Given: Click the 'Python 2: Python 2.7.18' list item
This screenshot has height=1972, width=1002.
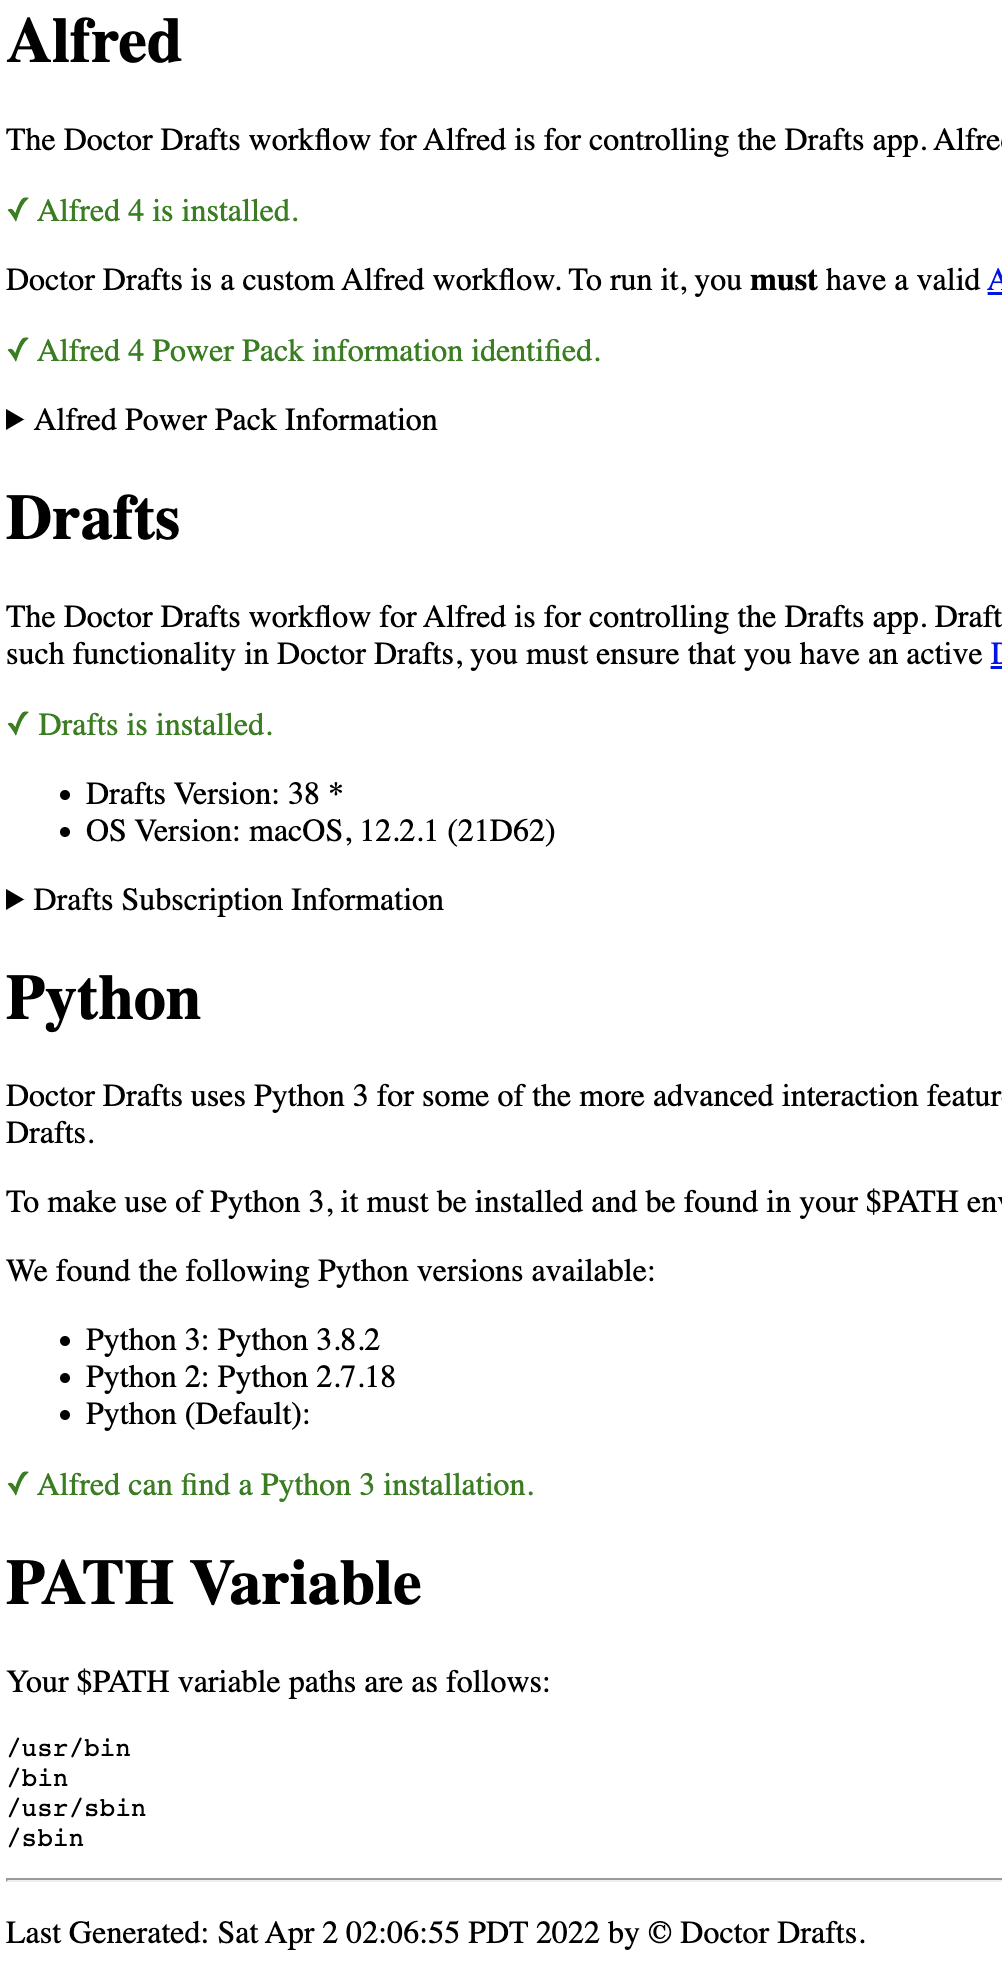Looking at the screenshot, I should tap(241, 1377).
